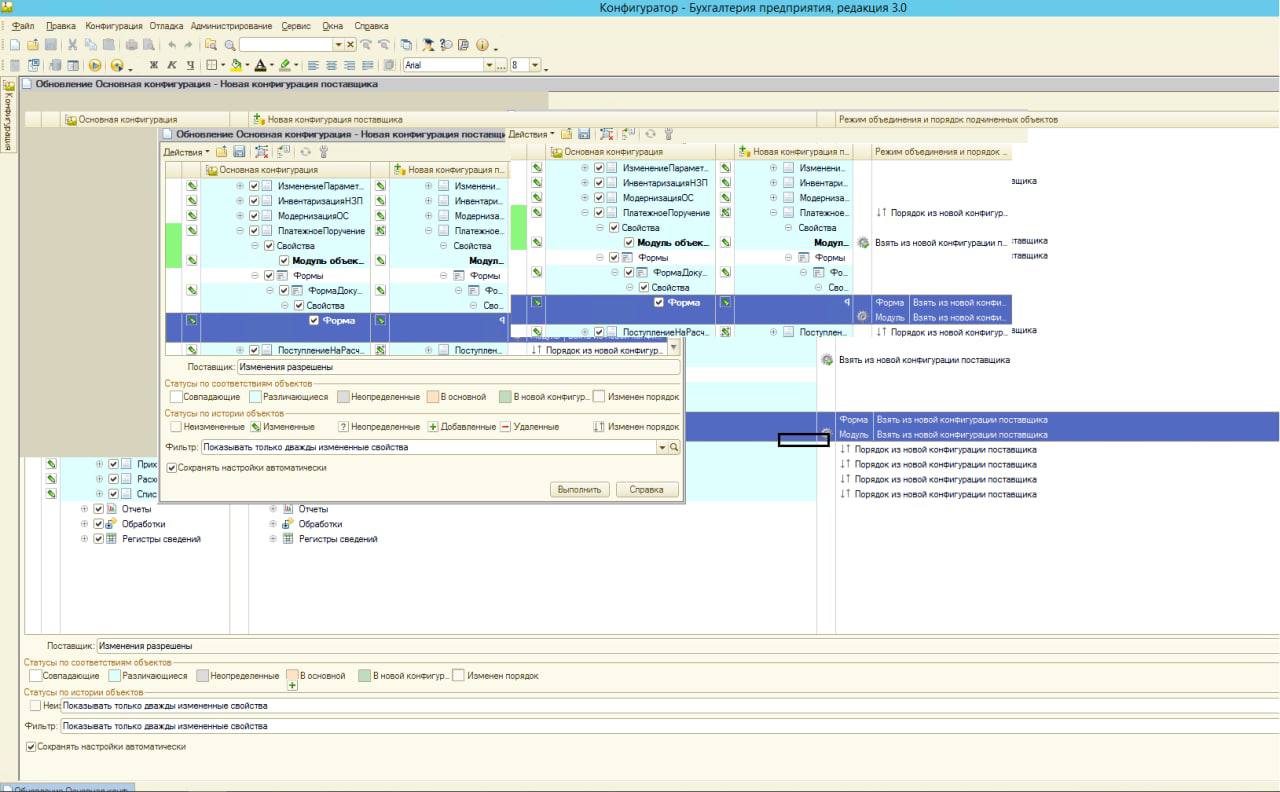The image size is (1280, 792).
Task: Click В основной color box in front dialog
Action: click(432, 397)
